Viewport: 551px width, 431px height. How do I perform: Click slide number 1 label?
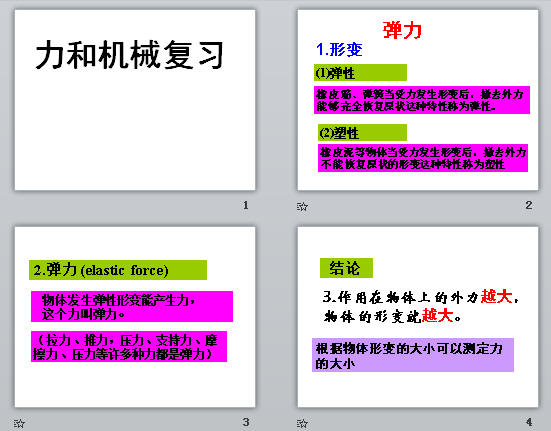(x=246, y=205)
